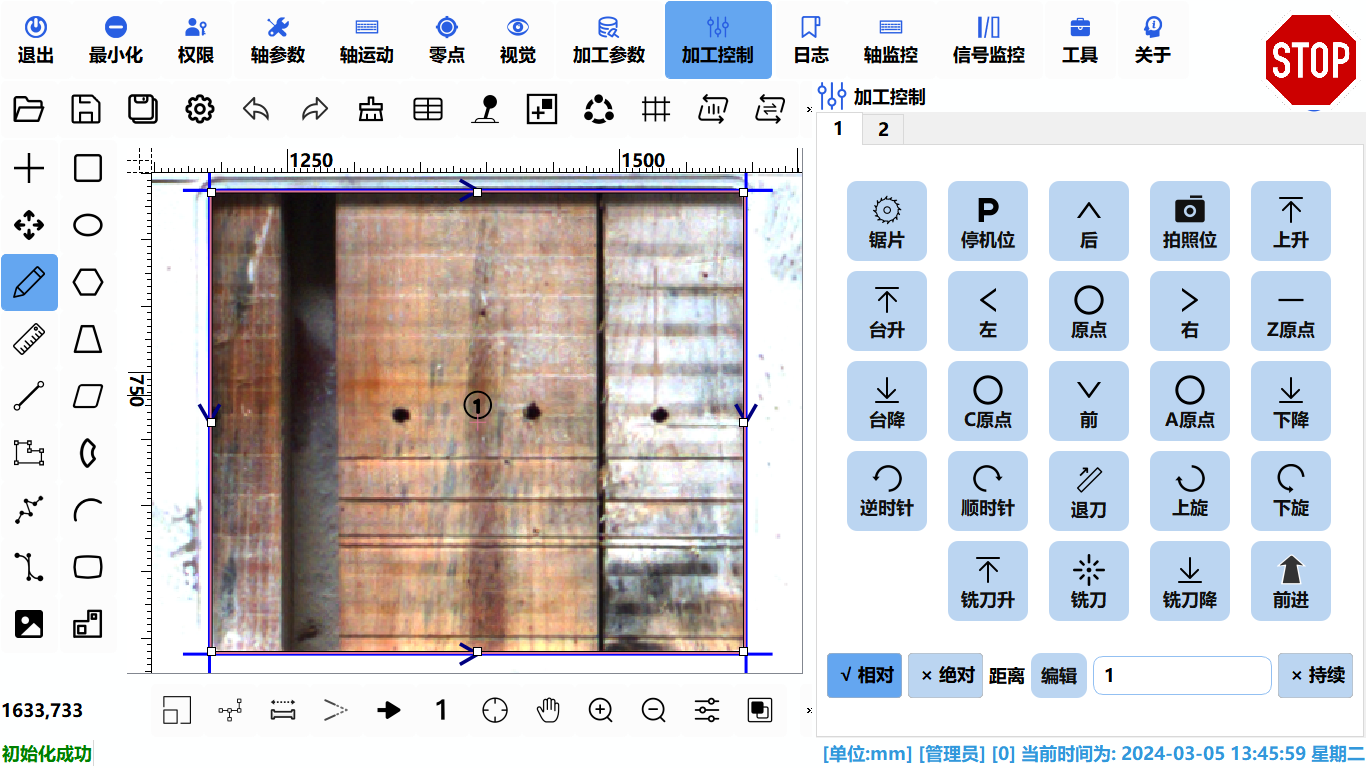Click the 退刀 retract tool button
1366x768 pixels.
click(1089, 491)
